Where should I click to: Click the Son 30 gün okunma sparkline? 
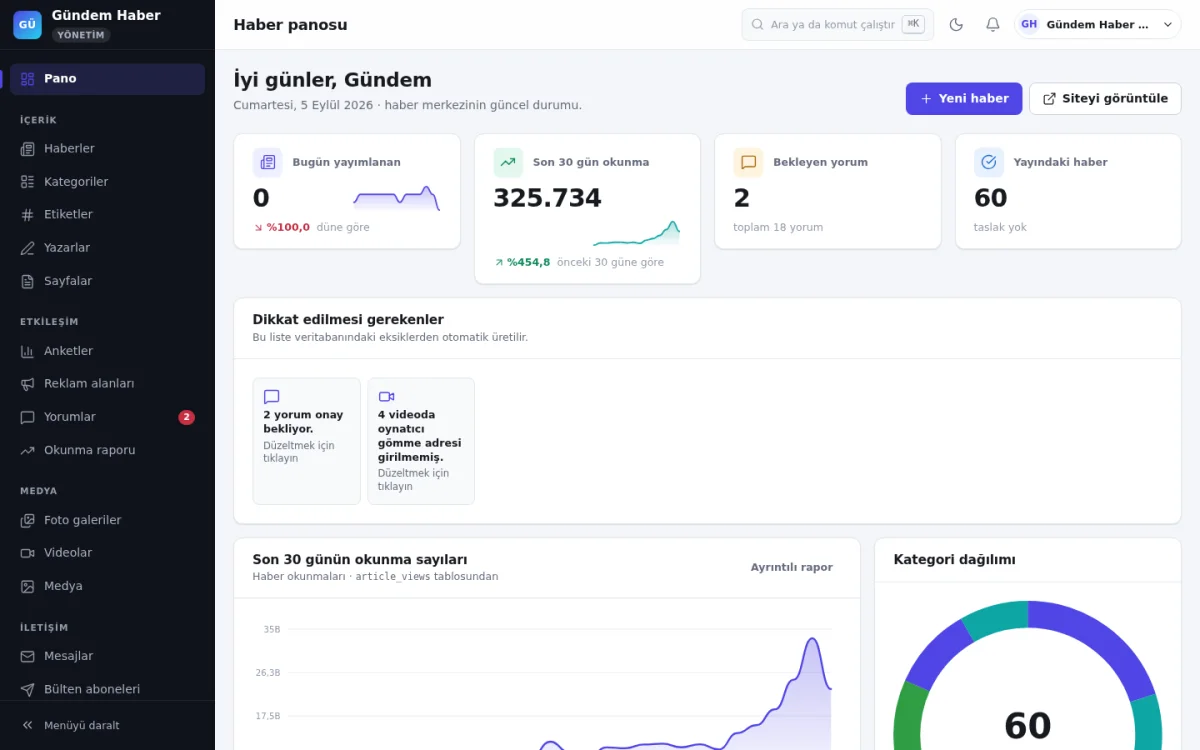(636, 232)
